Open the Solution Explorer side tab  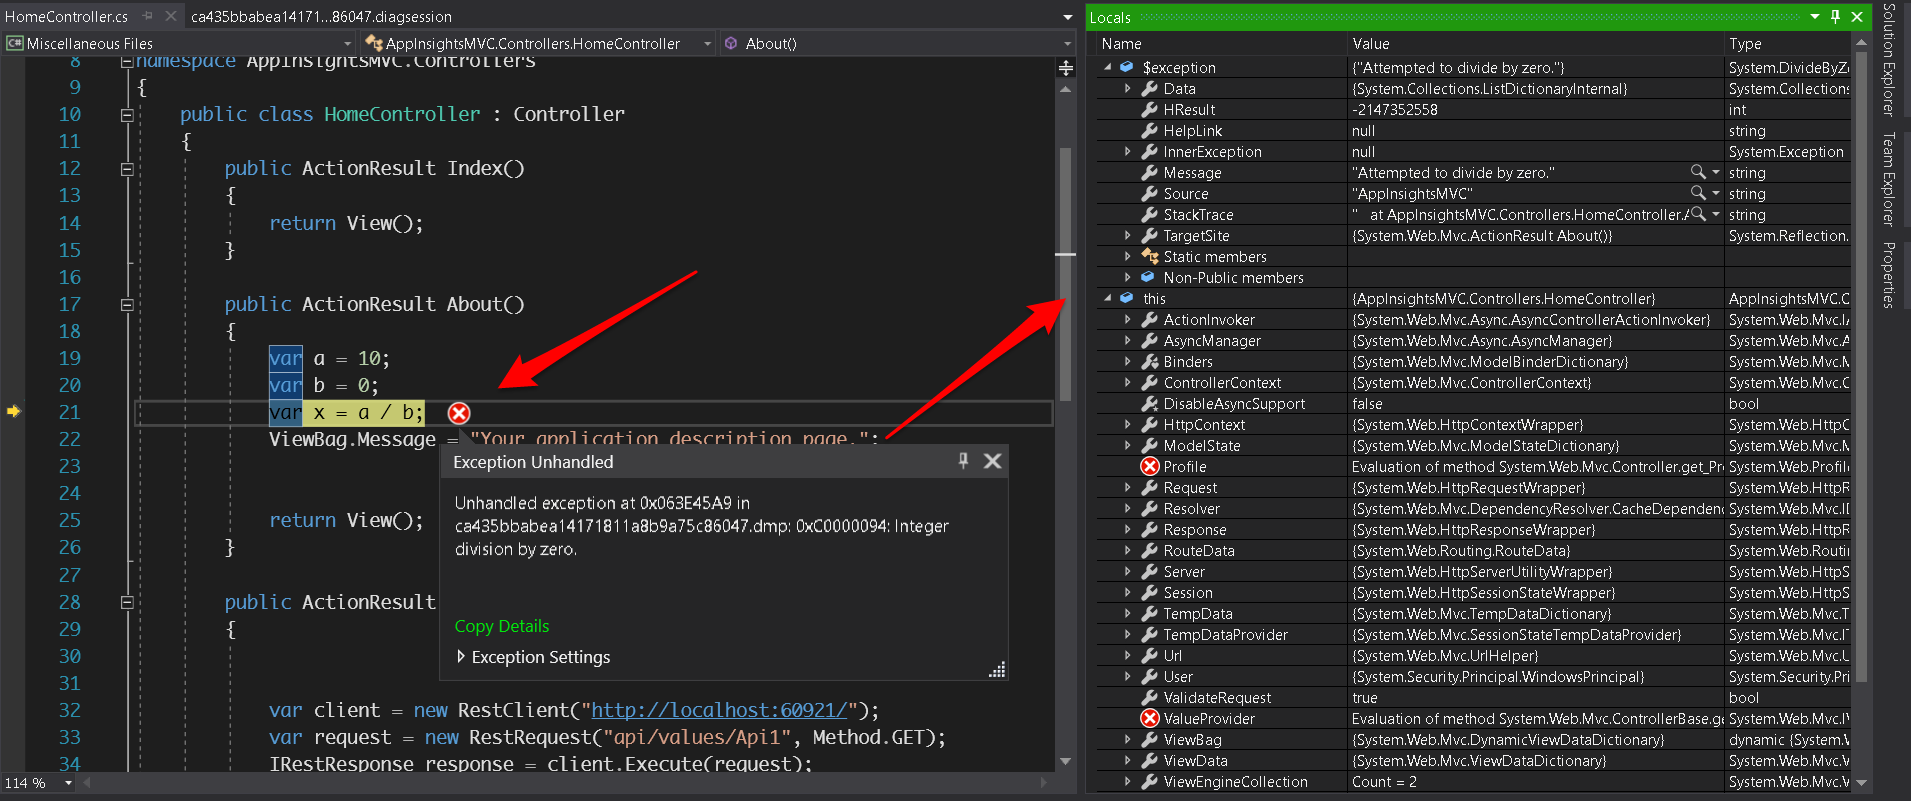[1889, 60]
